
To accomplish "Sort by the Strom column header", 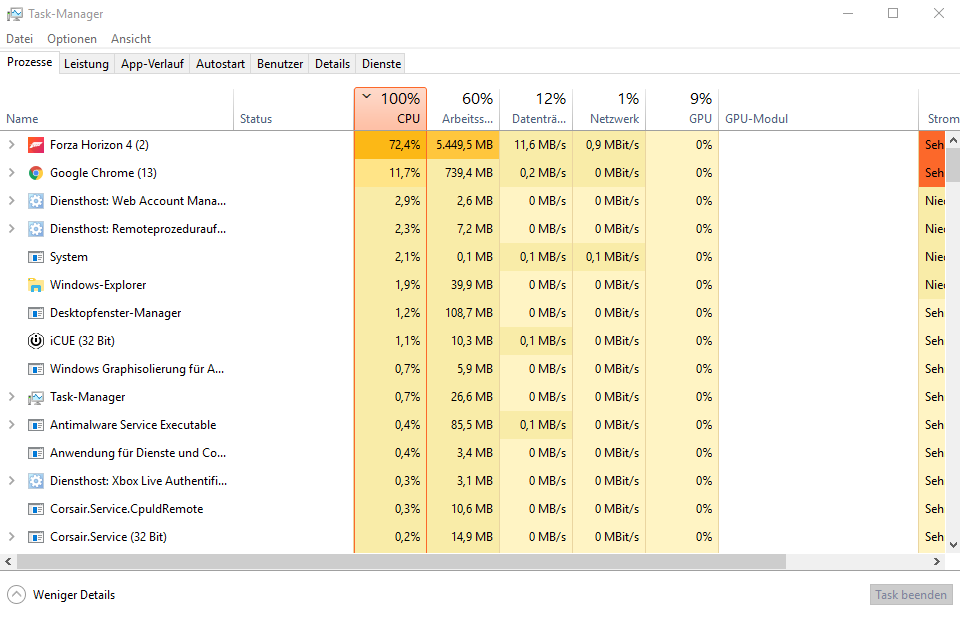I will coord(939,110).
